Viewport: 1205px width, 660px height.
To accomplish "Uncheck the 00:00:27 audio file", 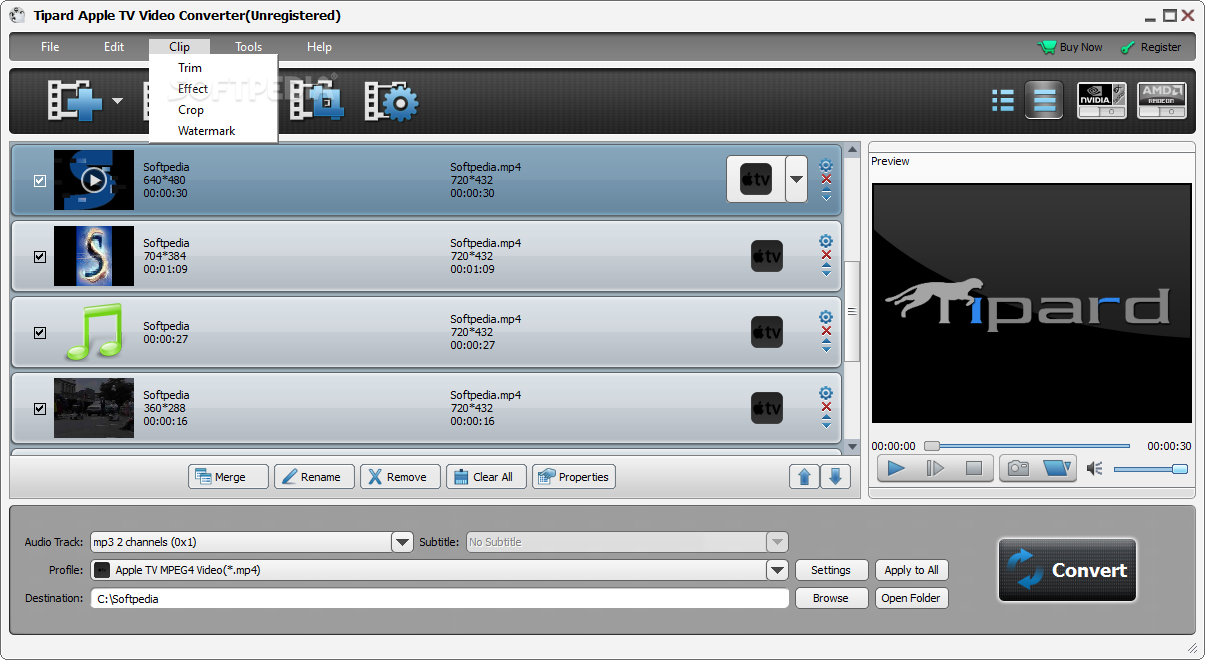I will click(x=40, y=333).
